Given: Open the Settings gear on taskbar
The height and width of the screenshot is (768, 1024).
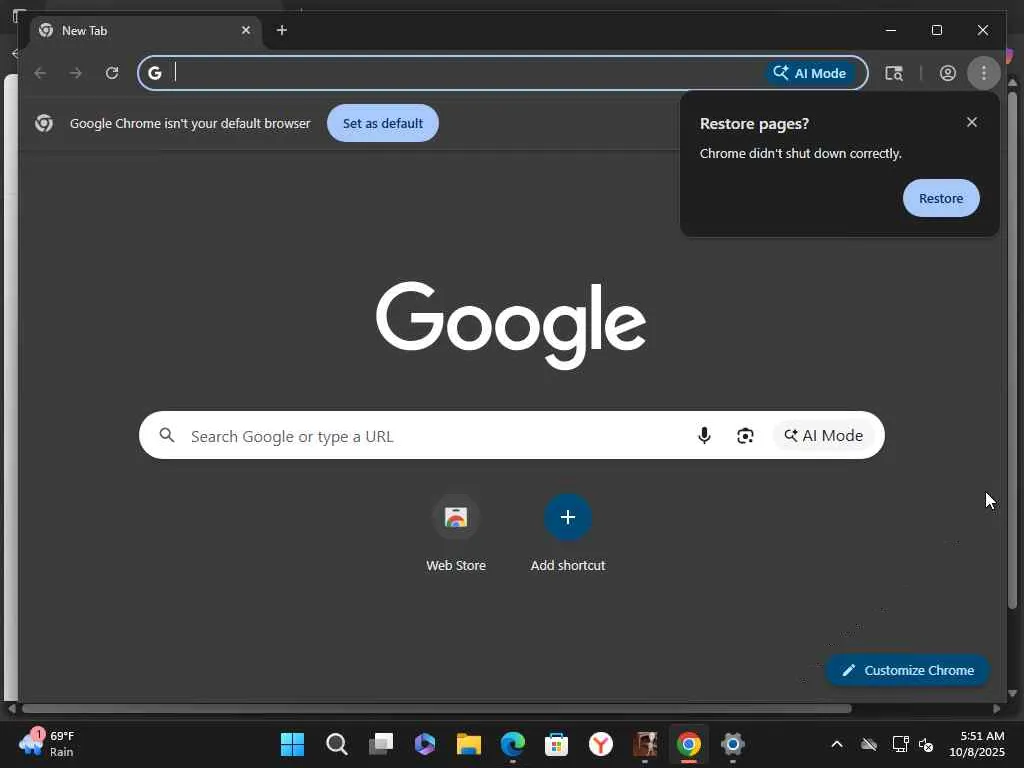Looking at the screenshot, I should (733, 744).
